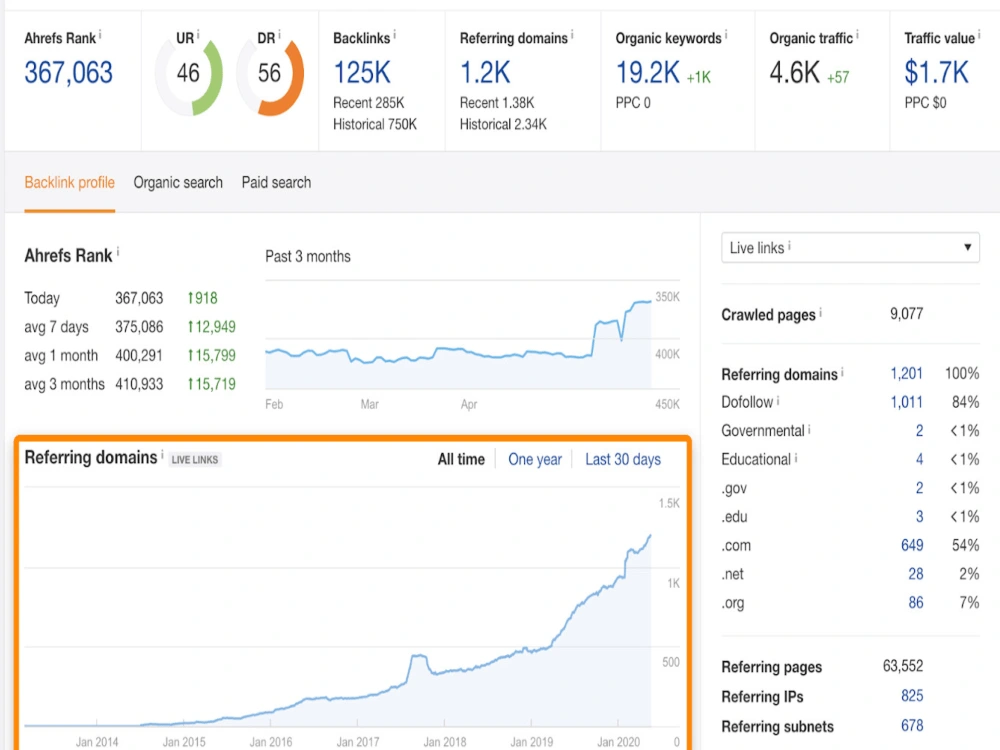Click the avg 1 month rank 400,291
This screenshot has width=1000, height=750.
click(x=139, y=355)
